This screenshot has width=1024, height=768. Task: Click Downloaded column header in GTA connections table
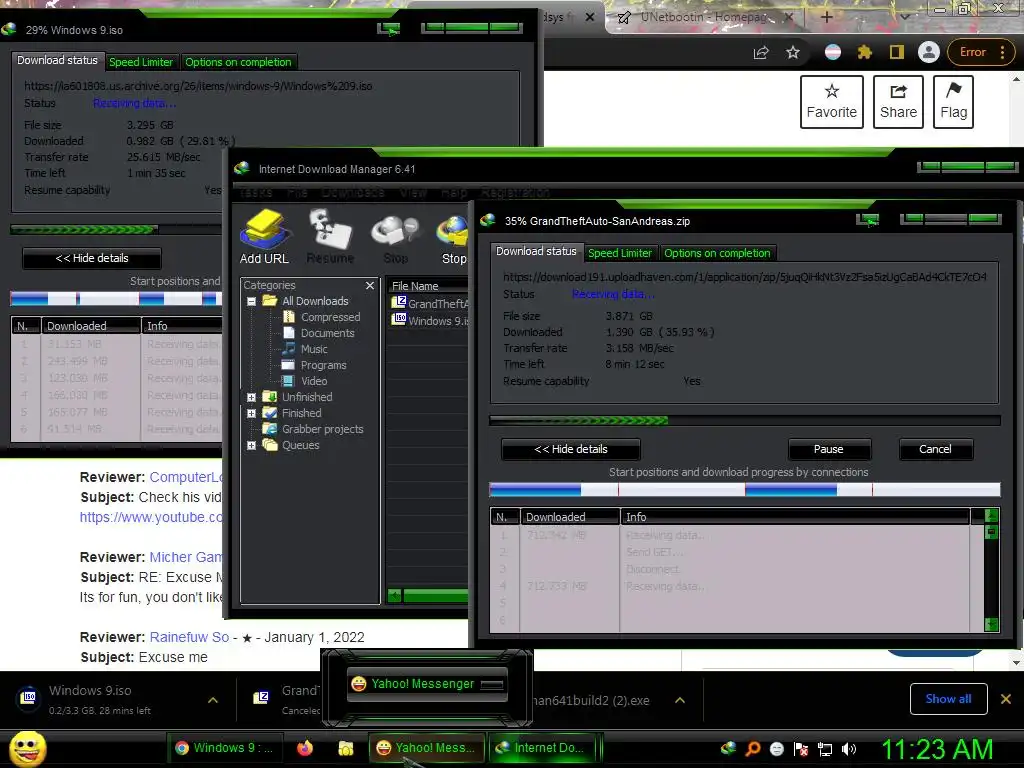pyautogui.click(x=569, y=517)
